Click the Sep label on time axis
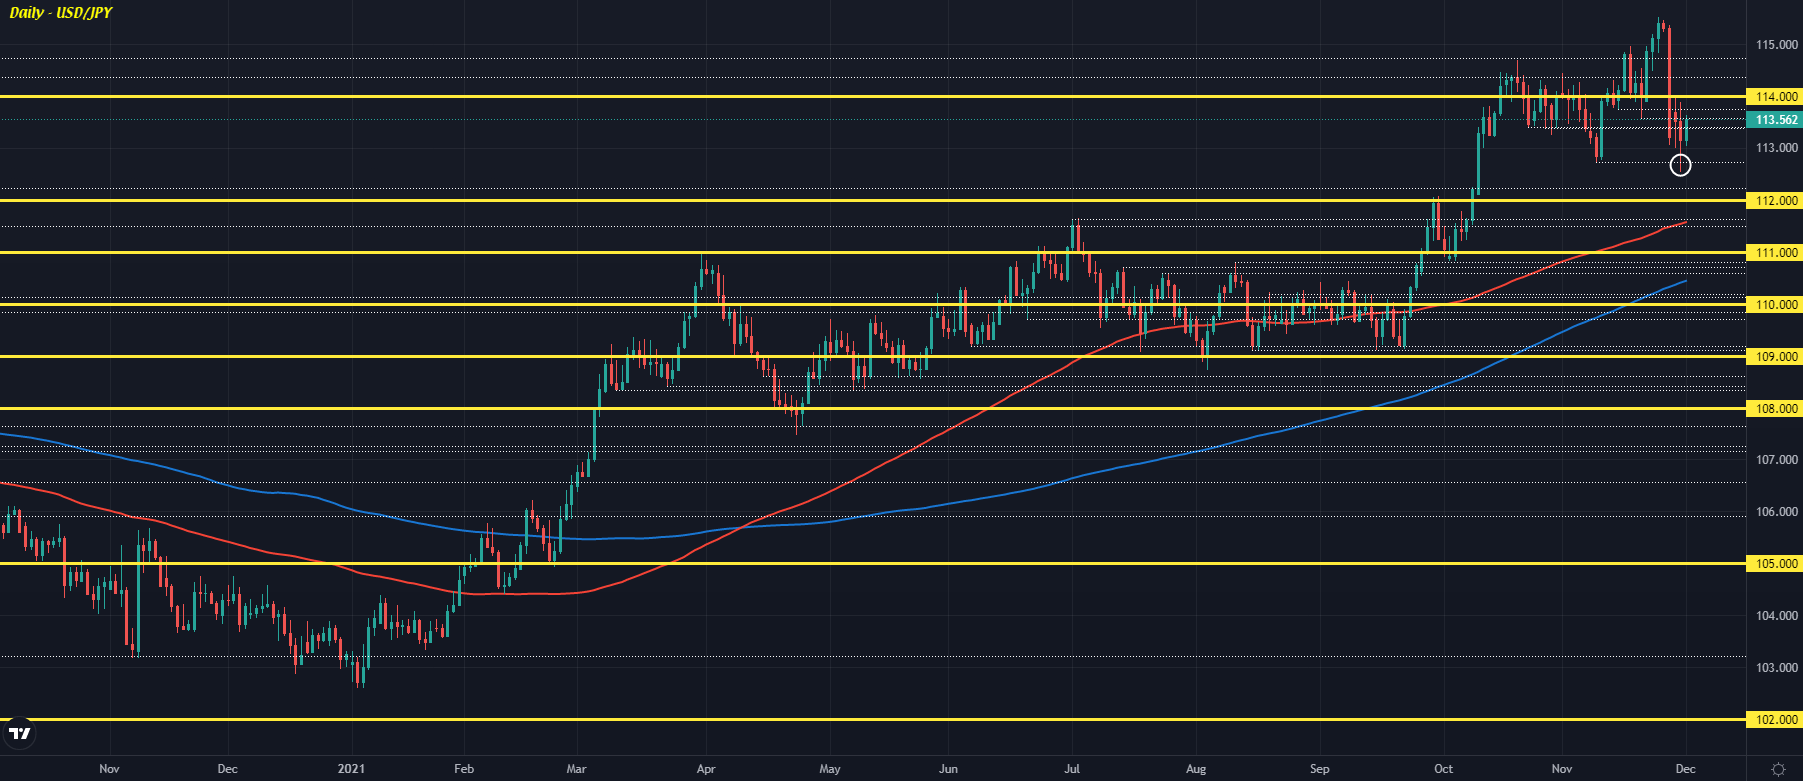This screenshot has width=1803, height=781. [x=1320, y=769]
